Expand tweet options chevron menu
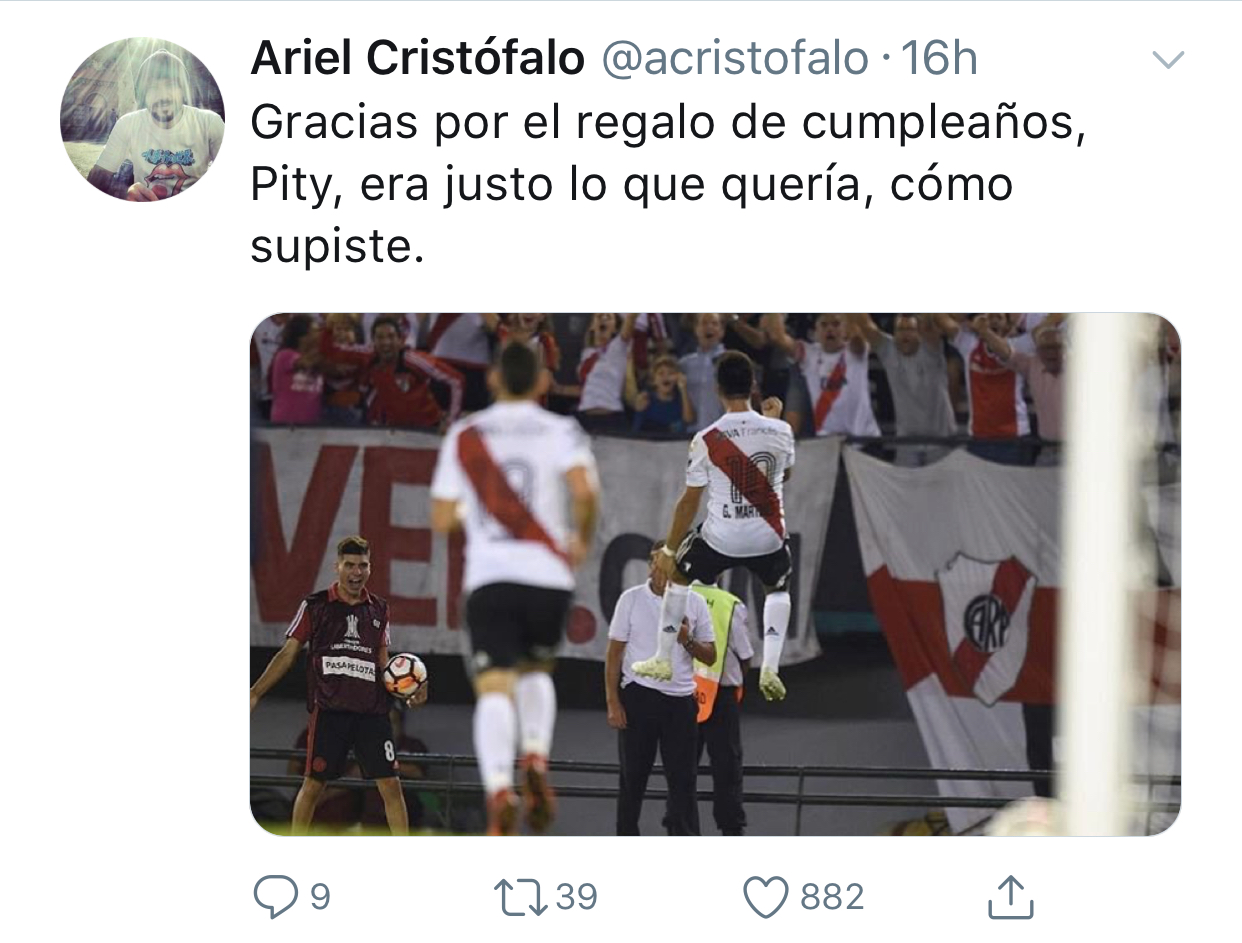 pyautogui.click(x=1168, y=60)
